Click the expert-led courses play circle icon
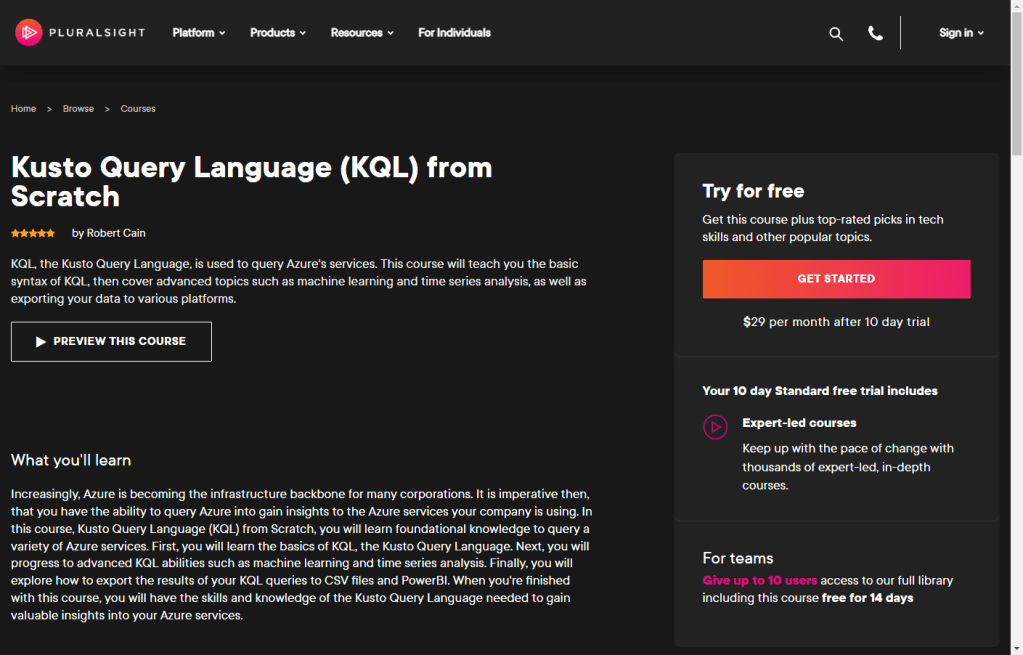Viewport: 1023px width, 655px height. click(714, 427)
